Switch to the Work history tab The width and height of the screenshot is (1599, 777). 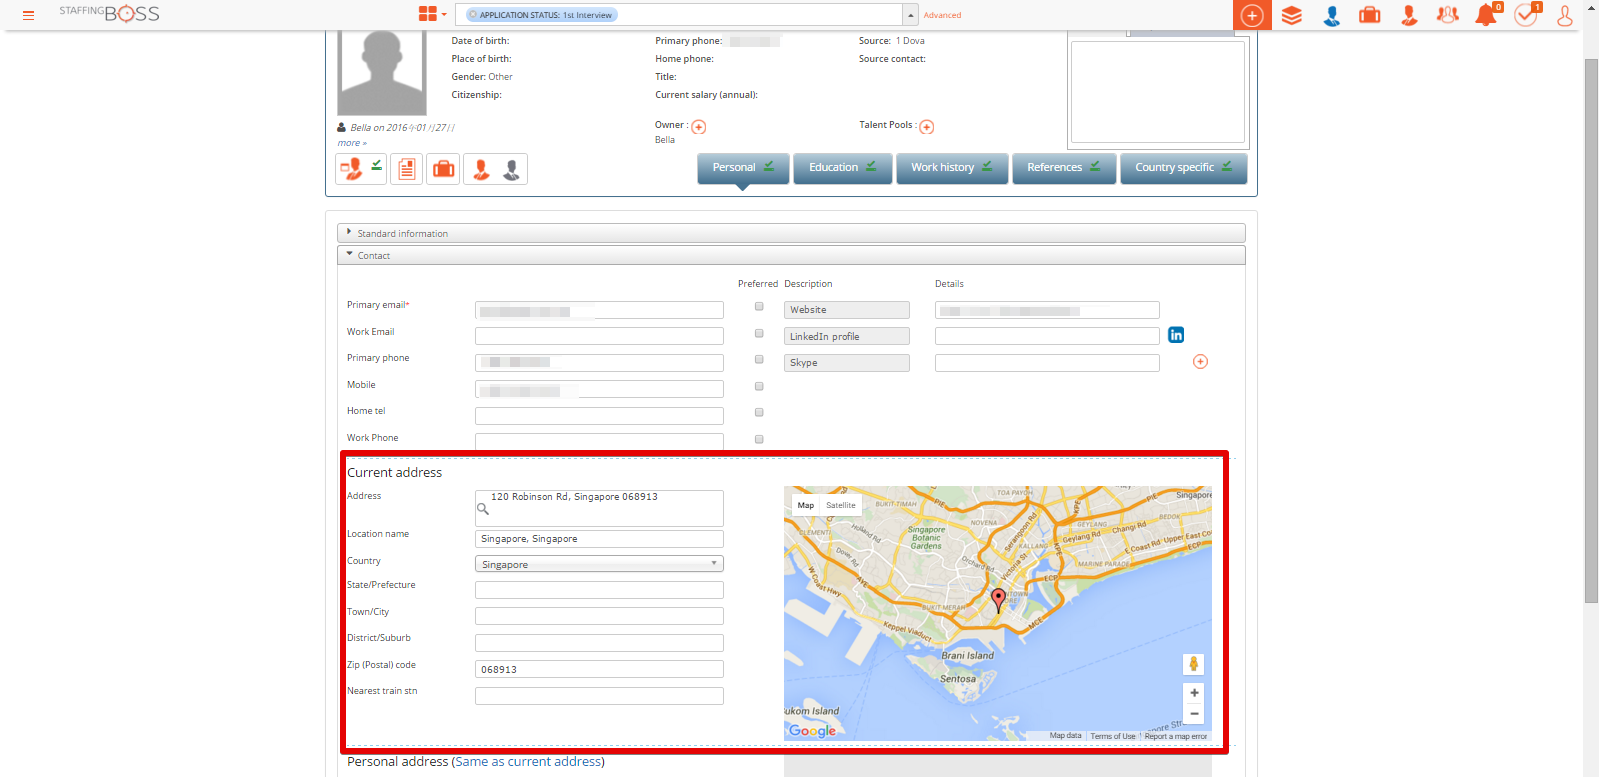tap(952, 168)
